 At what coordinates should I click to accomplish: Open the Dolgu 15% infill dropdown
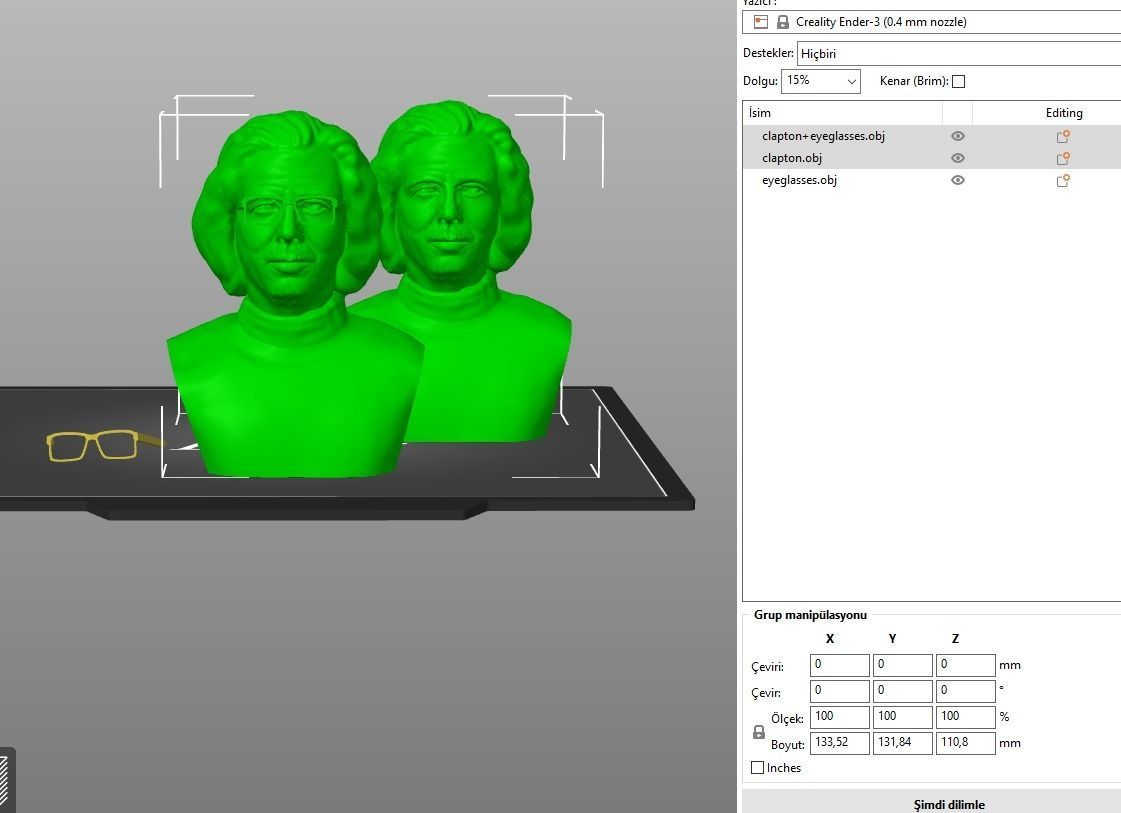(x=821, y=81)
